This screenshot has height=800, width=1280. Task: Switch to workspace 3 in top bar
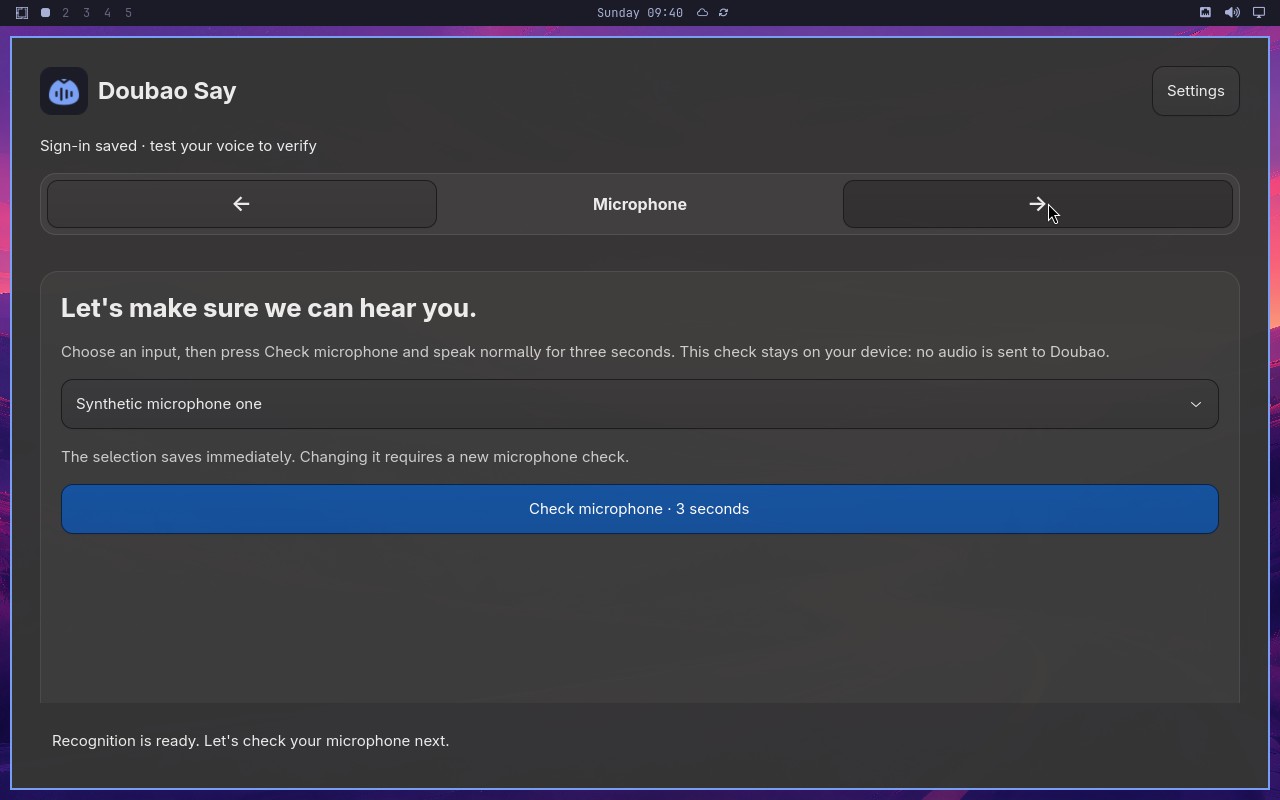(x=87, y=13)
